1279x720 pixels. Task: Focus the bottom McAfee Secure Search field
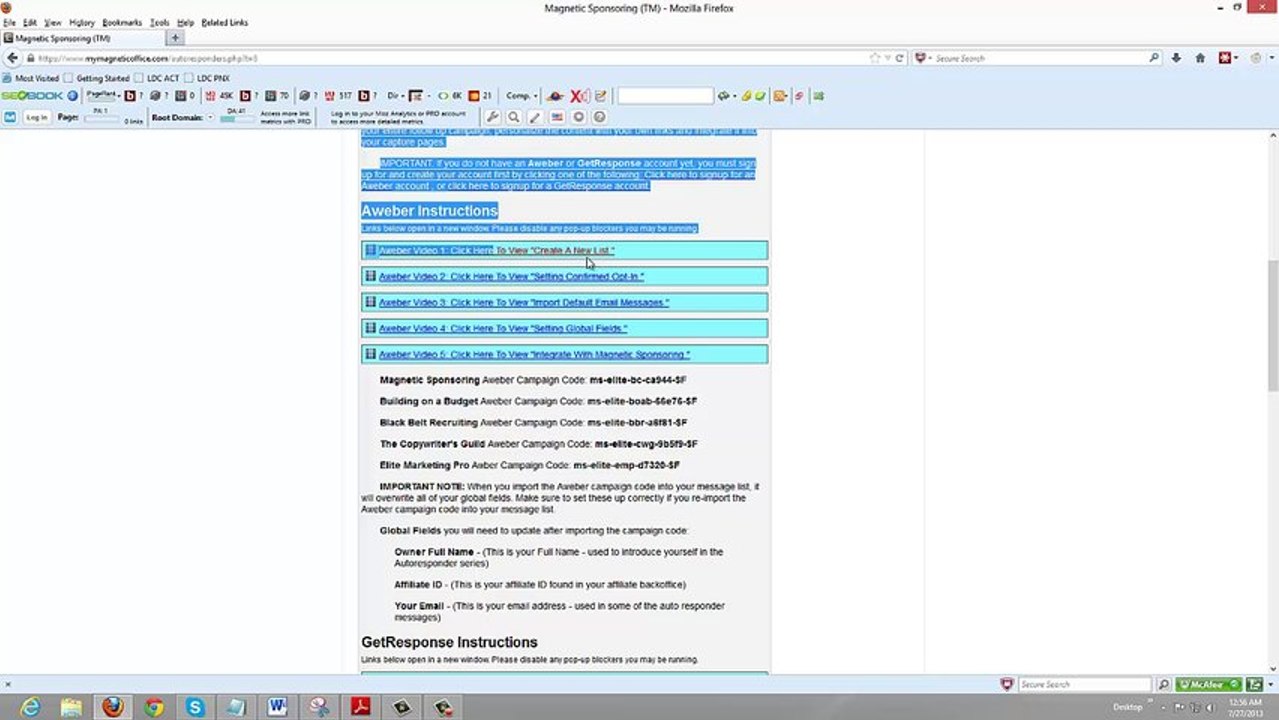(1084, 685)
